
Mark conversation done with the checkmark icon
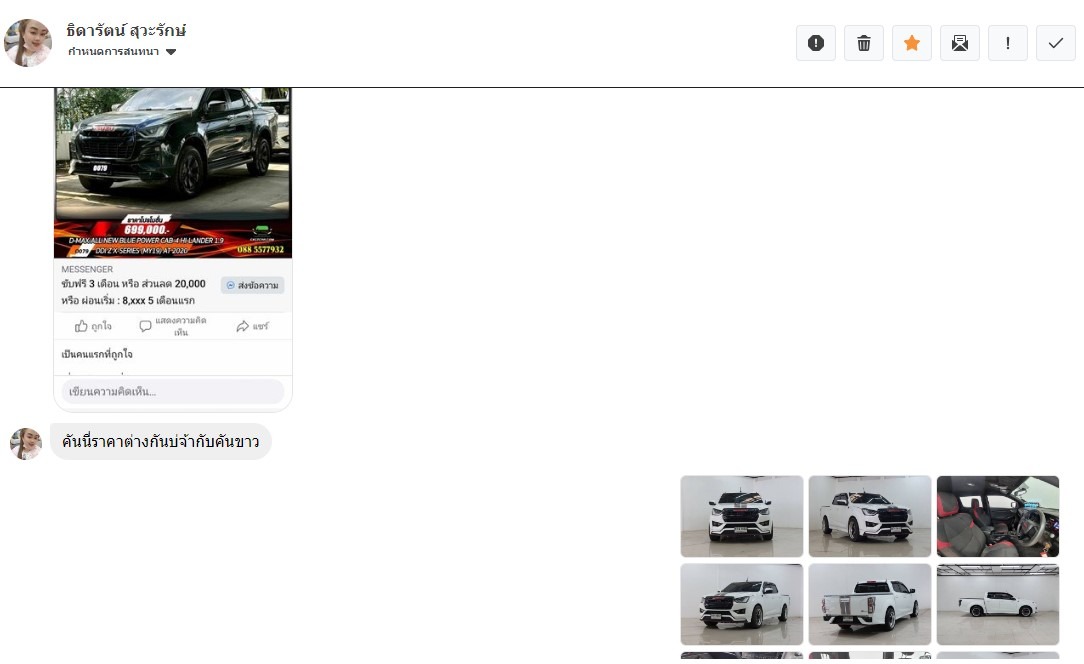1056,43
